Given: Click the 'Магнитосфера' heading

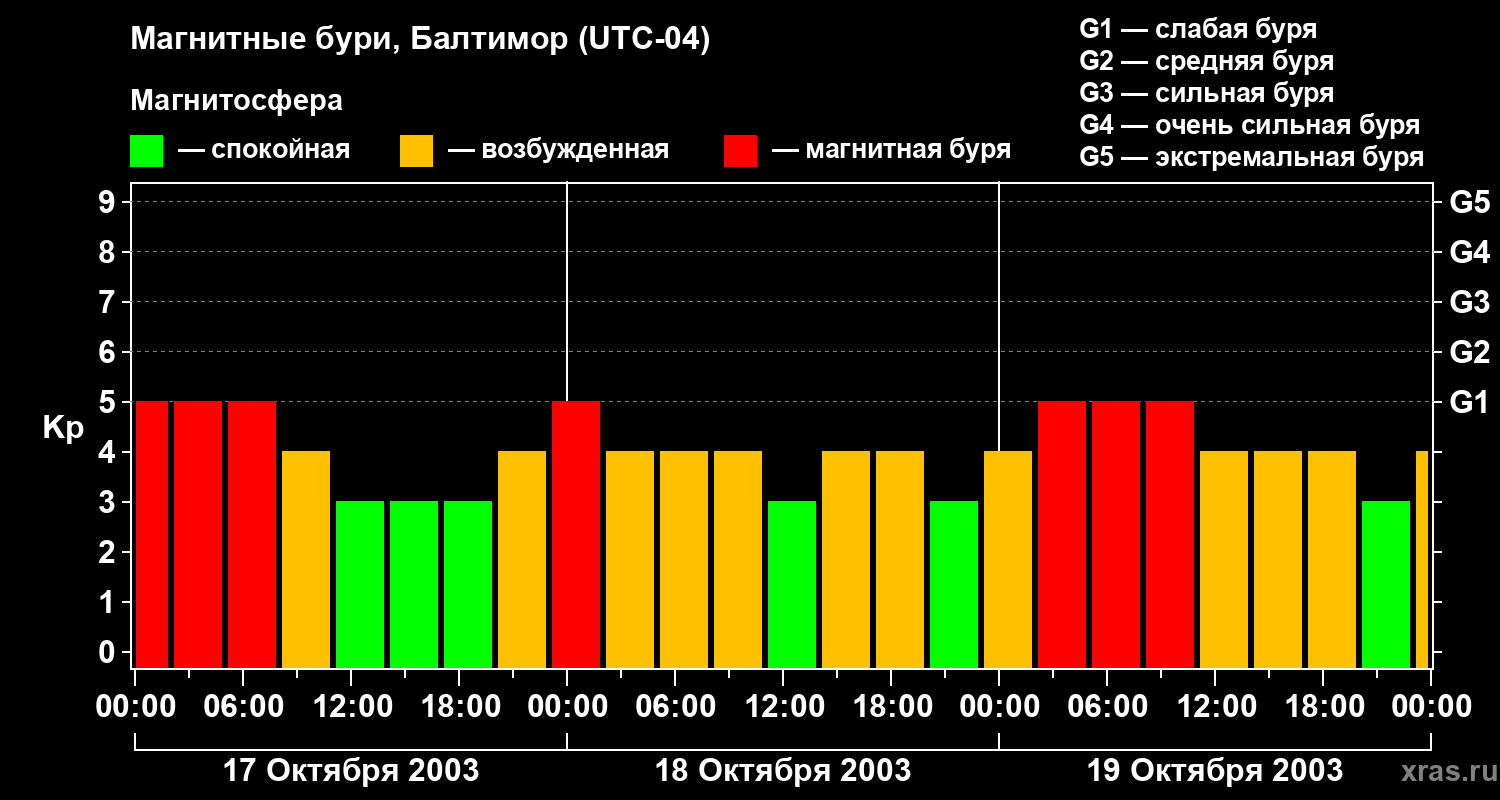Looking at the screenshot, I should 236,101.
